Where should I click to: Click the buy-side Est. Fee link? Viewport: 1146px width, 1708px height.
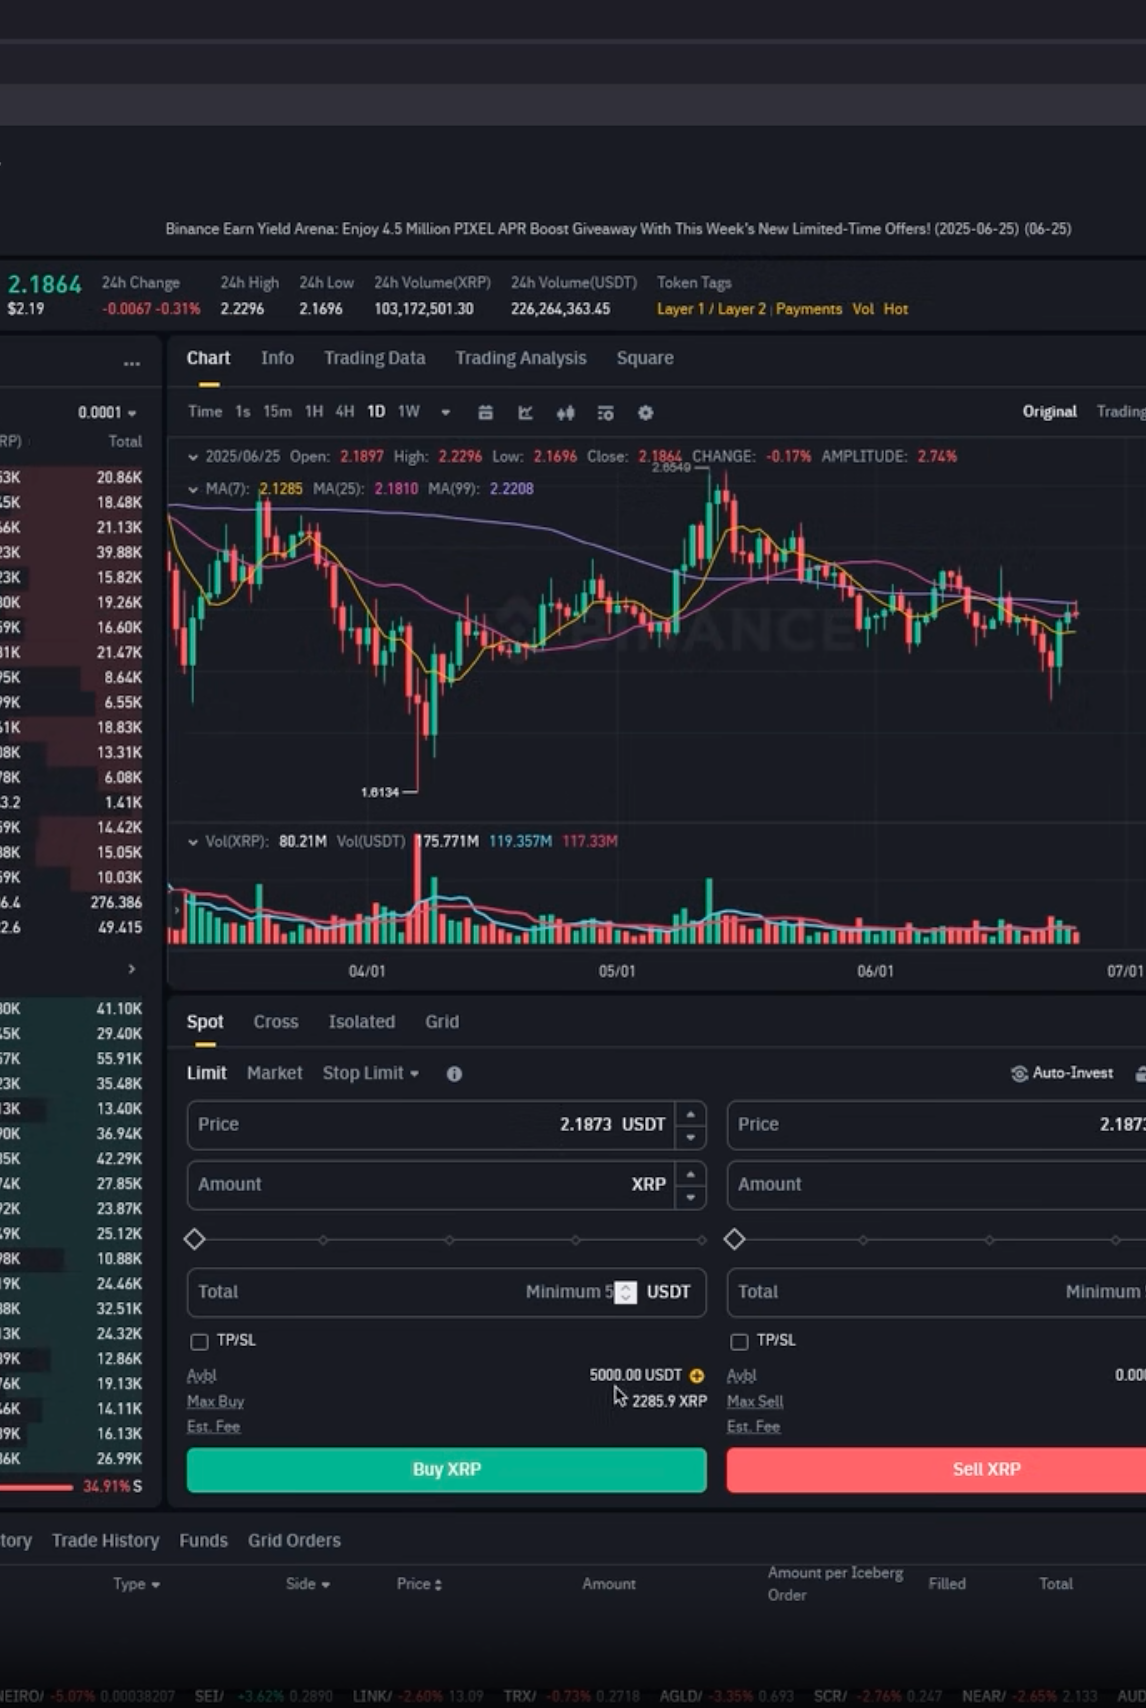[x=213, y=1427]
